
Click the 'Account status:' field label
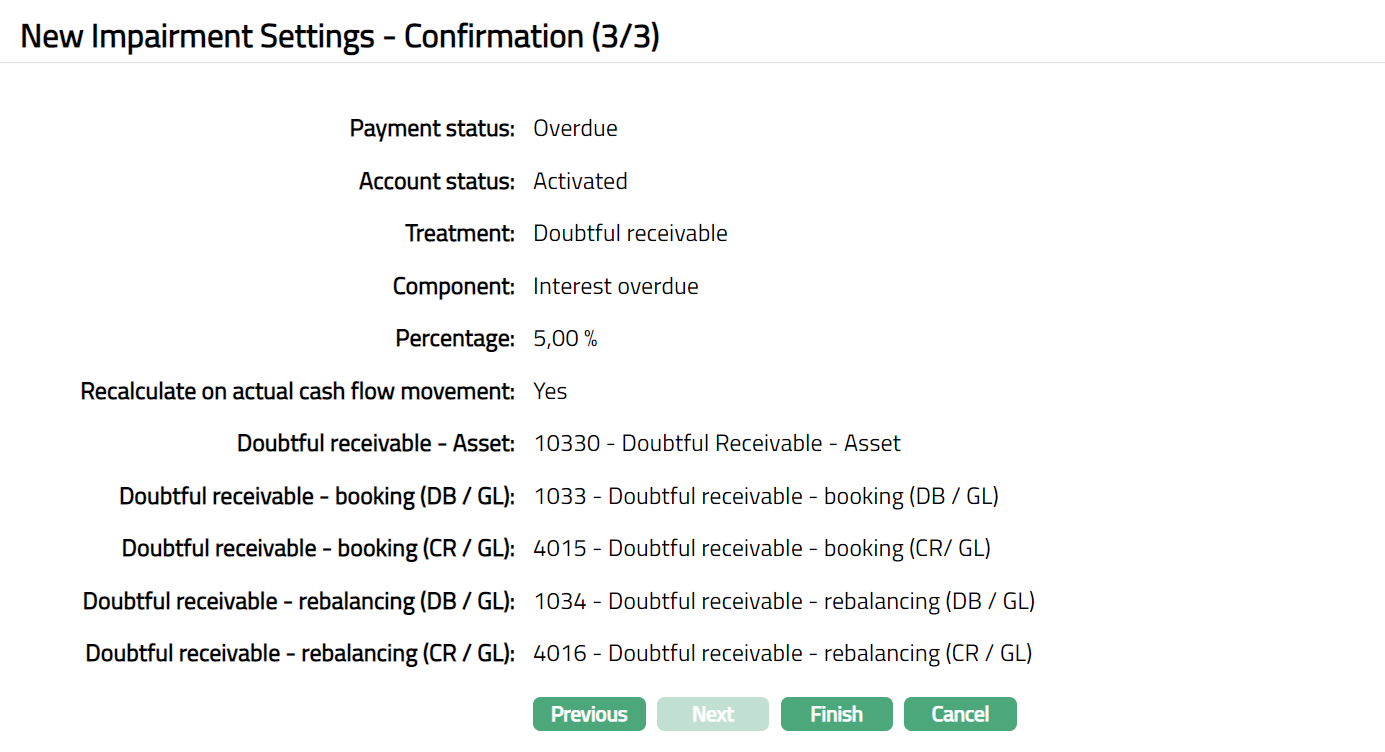(437, 182)
